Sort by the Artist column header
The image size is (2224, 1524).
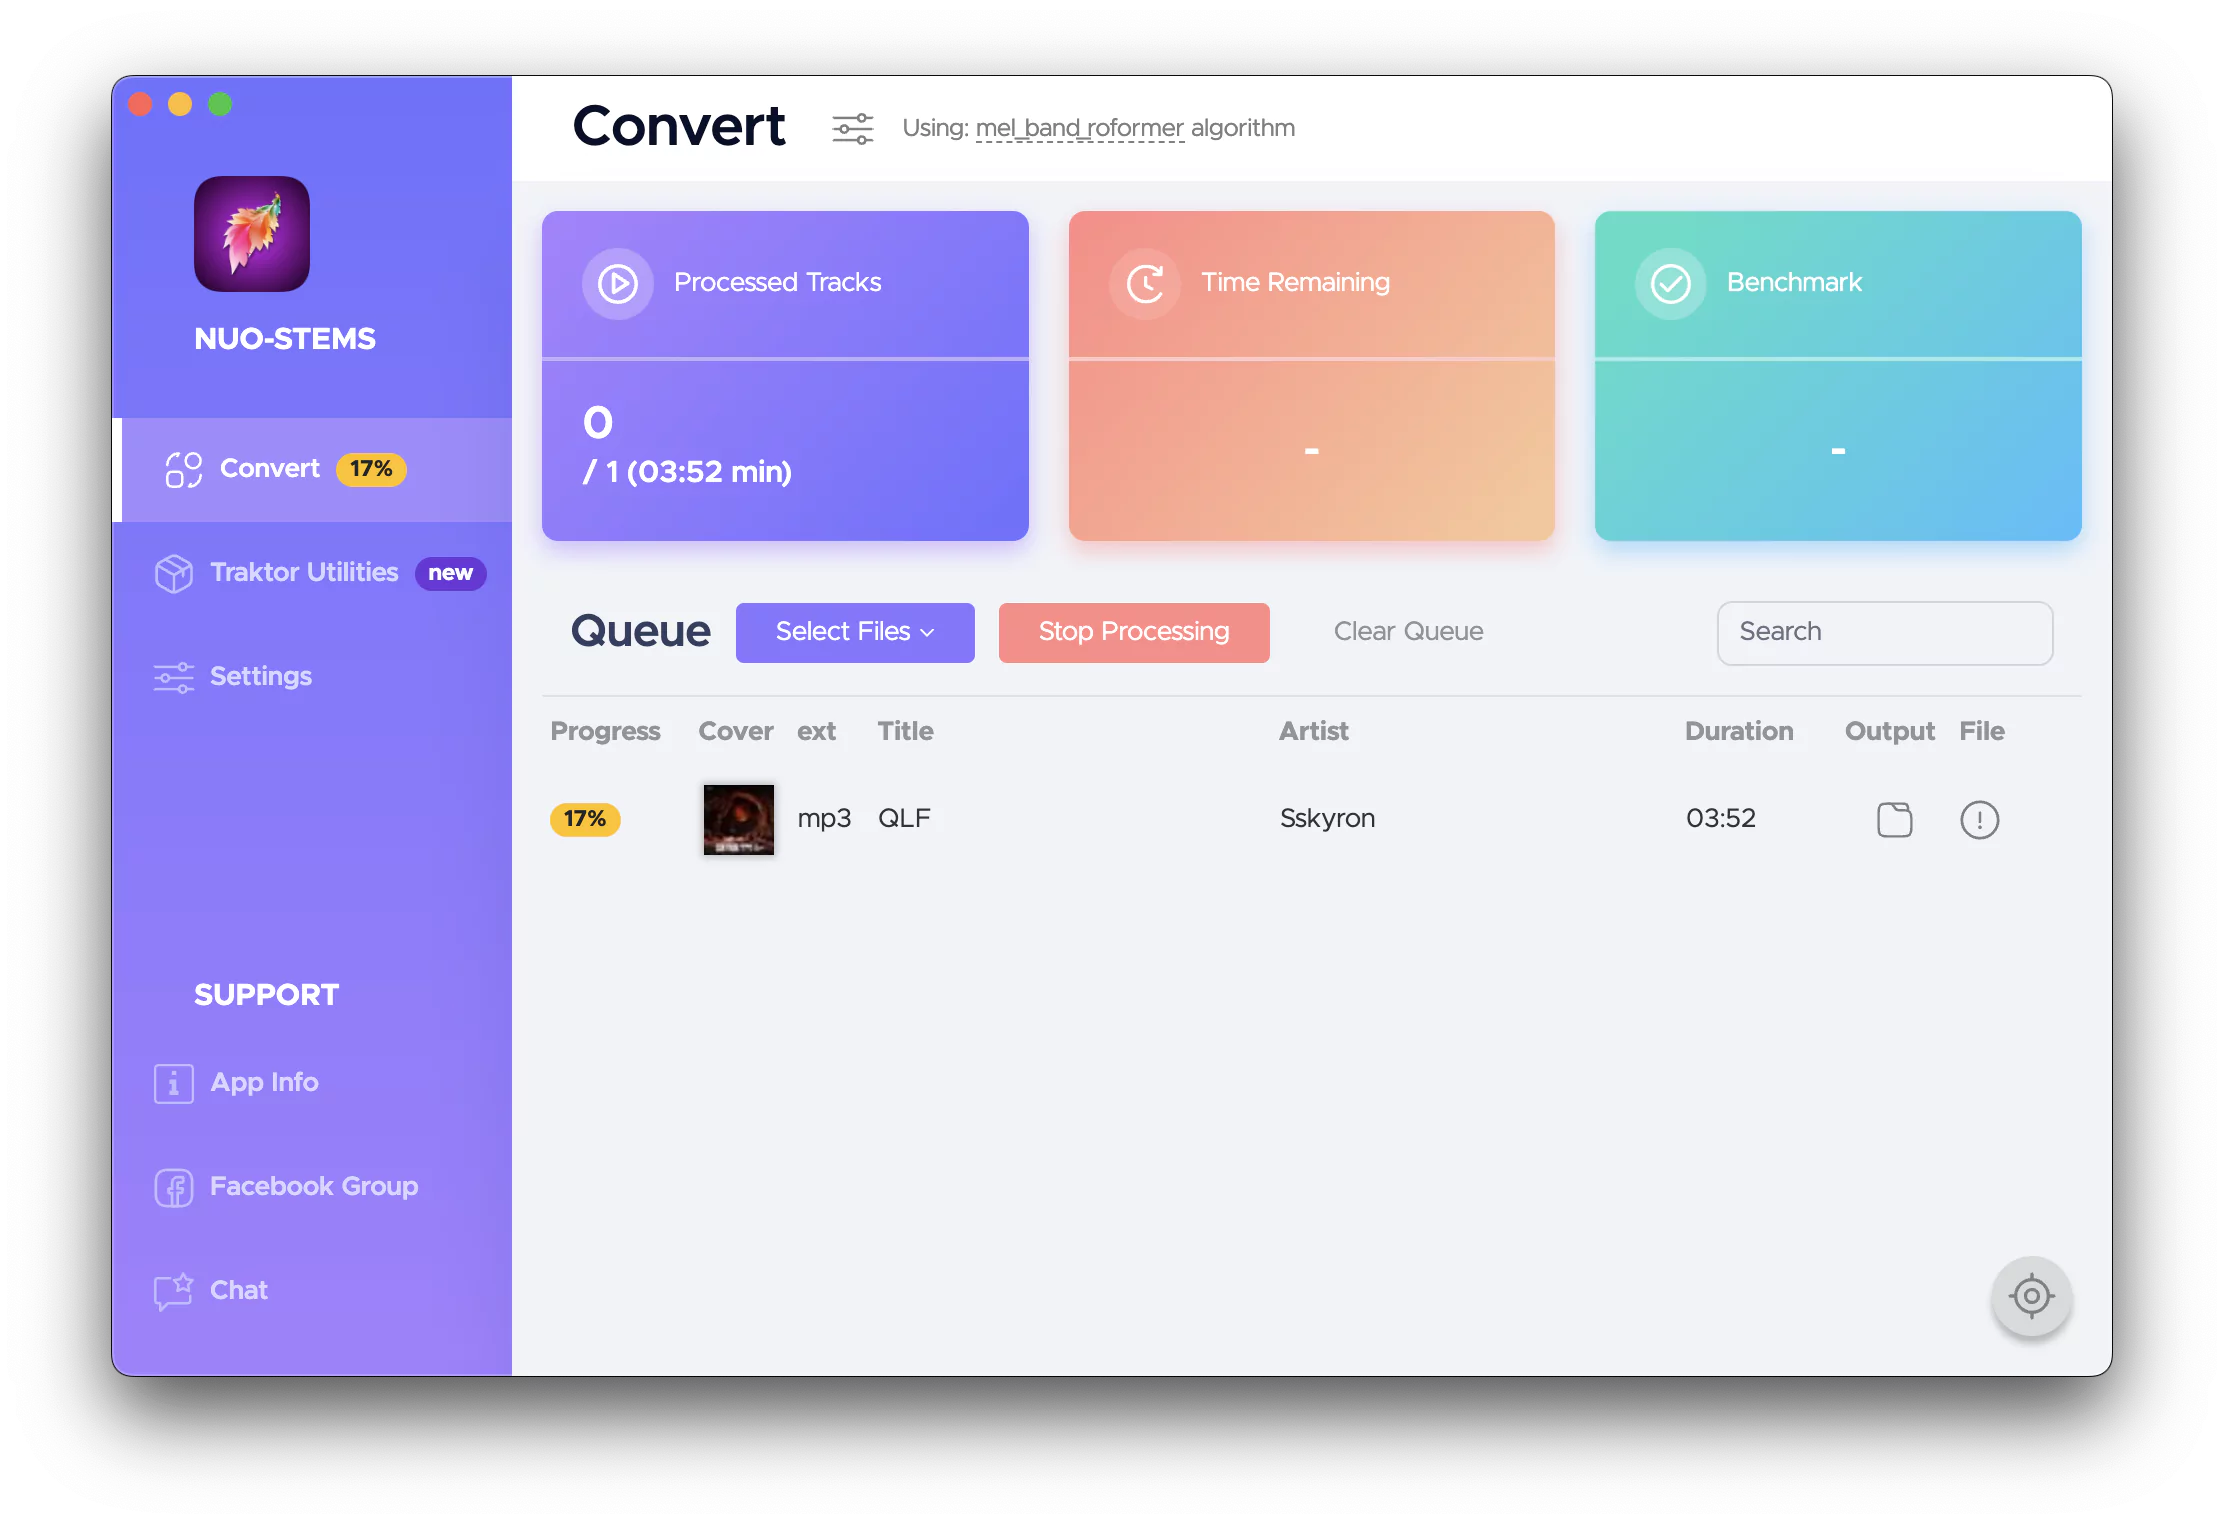click(x=1314, y=732)
